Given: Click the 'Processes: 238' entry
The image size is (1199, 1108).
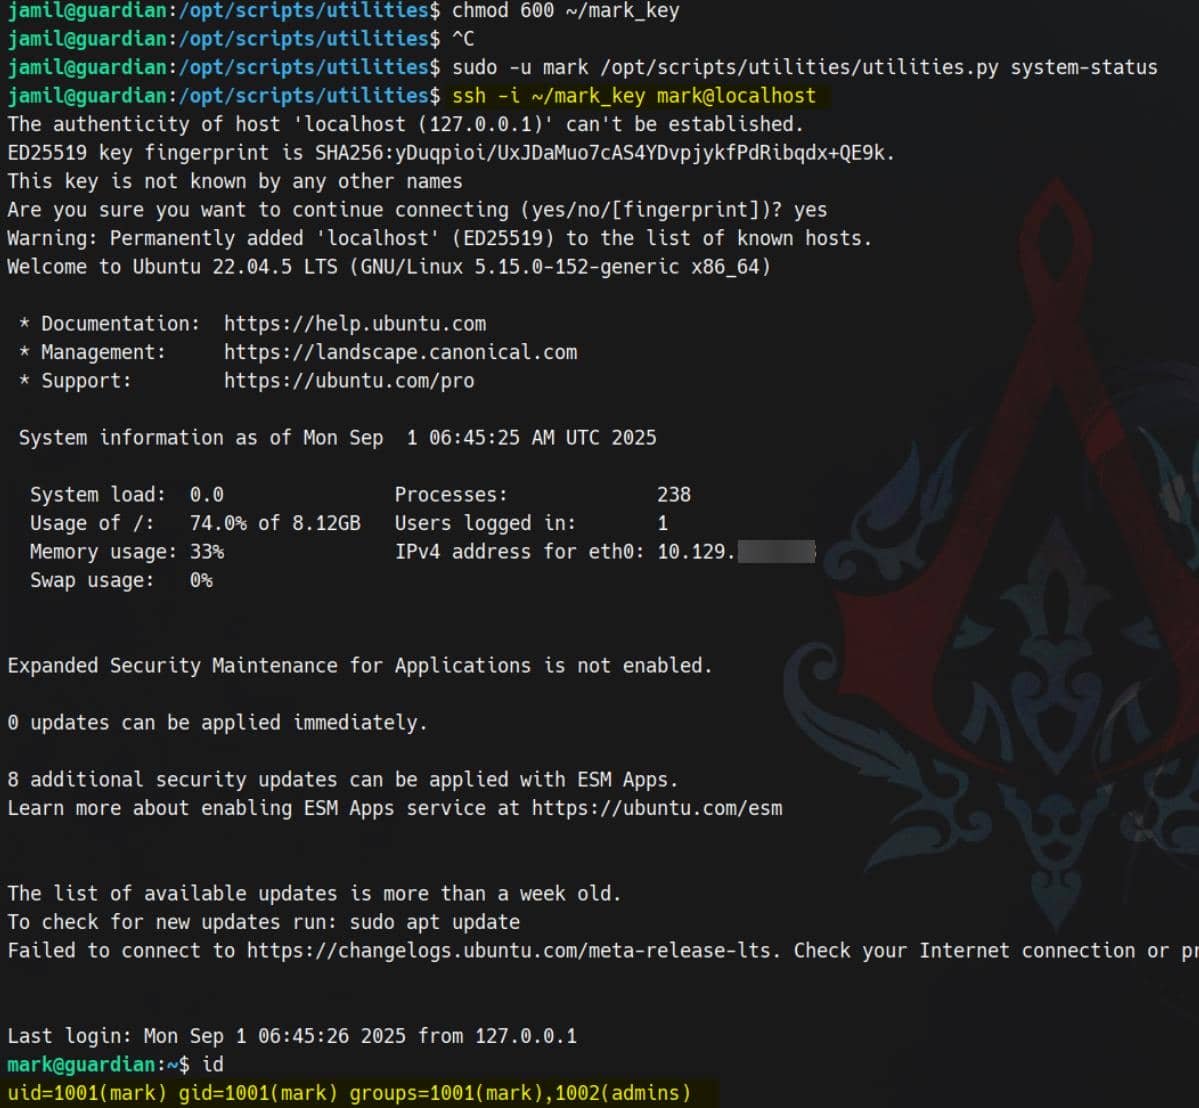Looking at the screenshot, I should coord(543,495).
